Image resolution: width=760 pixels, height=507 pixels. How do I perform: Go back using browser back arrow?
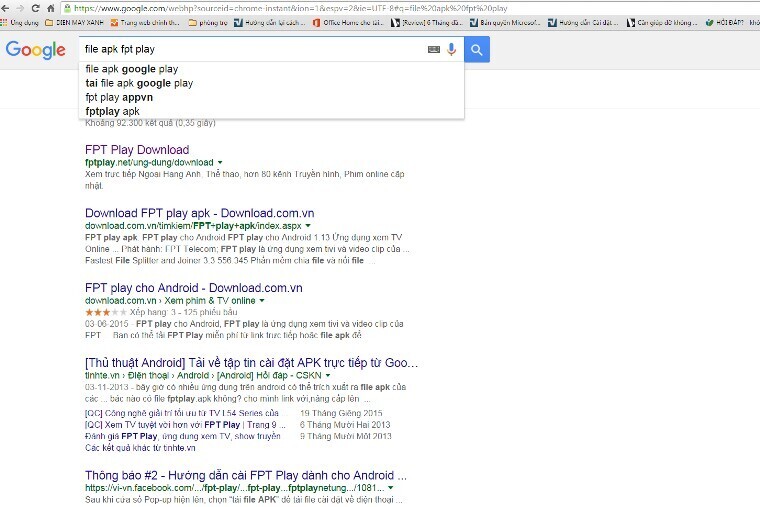[x=8, y=7]
